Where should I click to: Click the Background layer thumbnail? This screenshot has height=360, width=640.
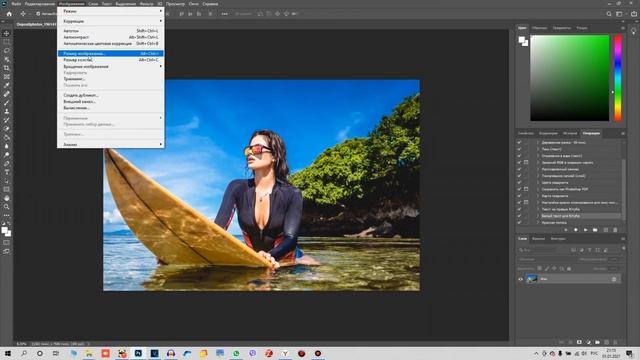point(531,279)
